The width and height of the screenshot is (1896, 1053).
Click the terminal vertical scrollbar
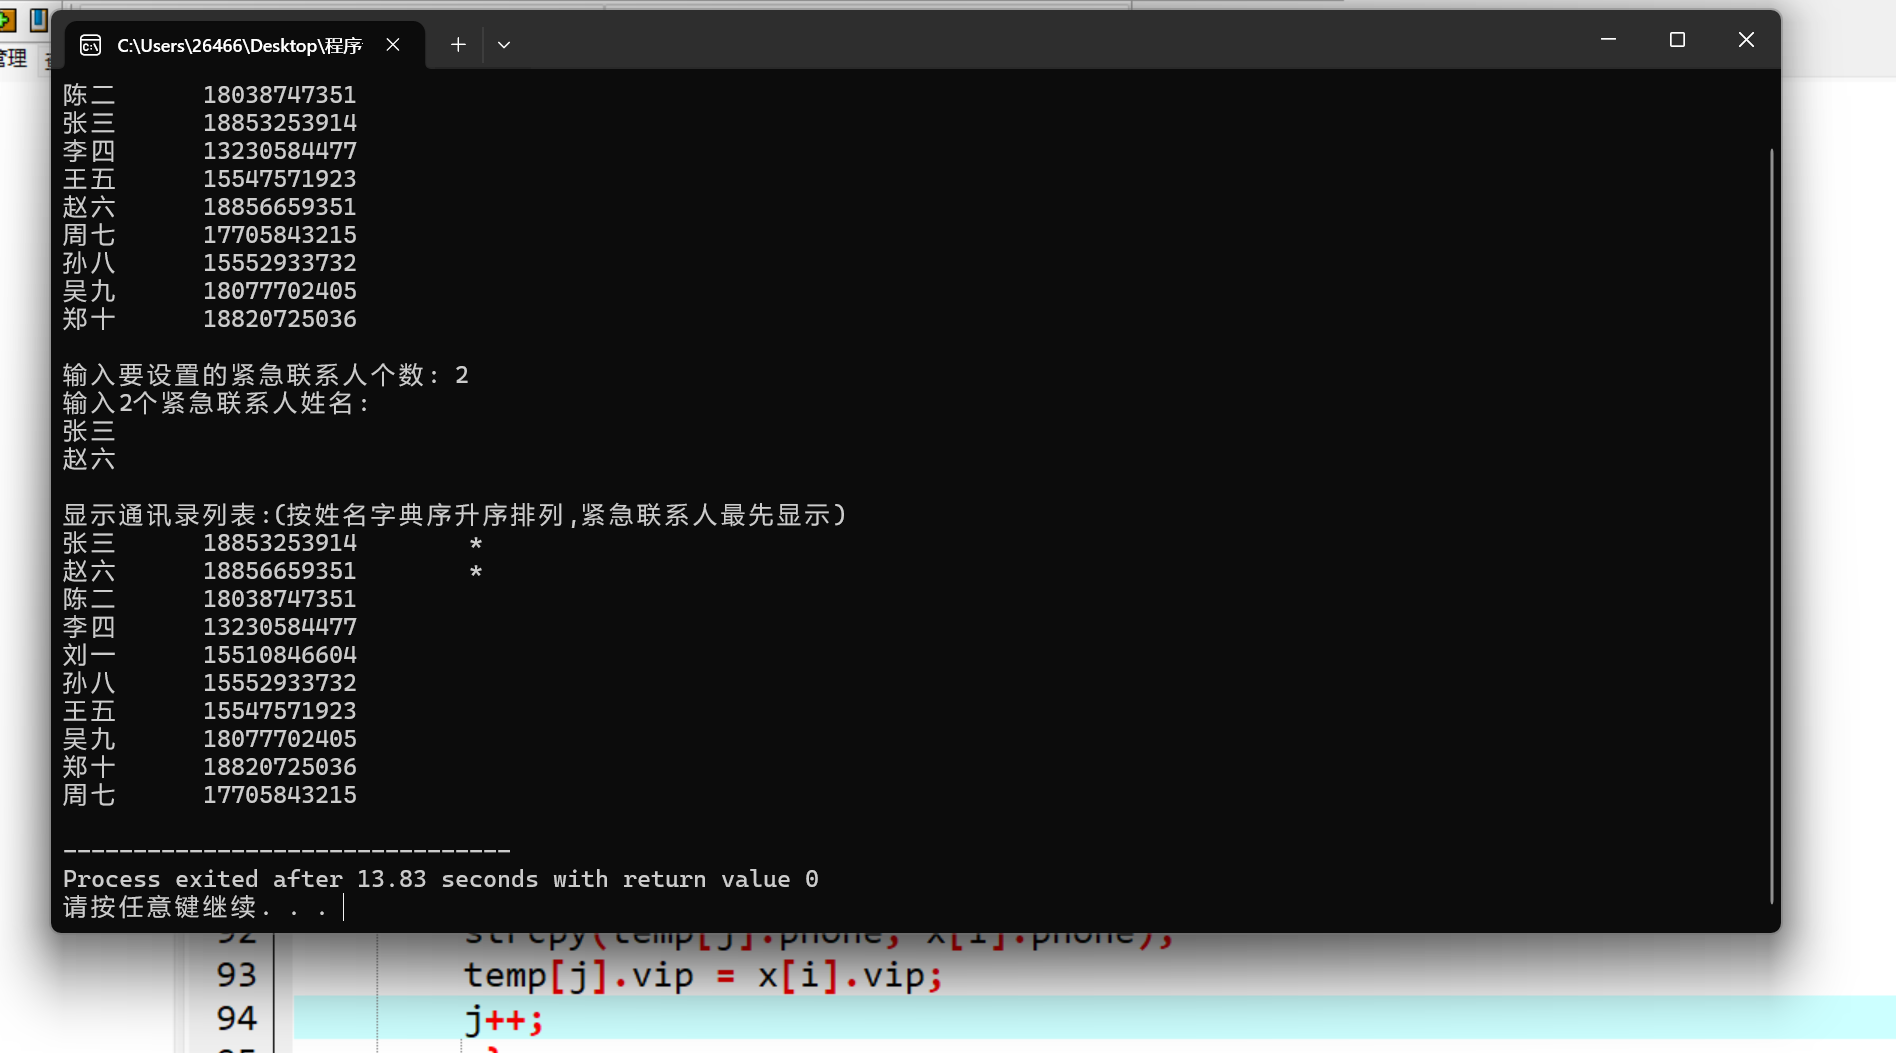(1771, 525)
